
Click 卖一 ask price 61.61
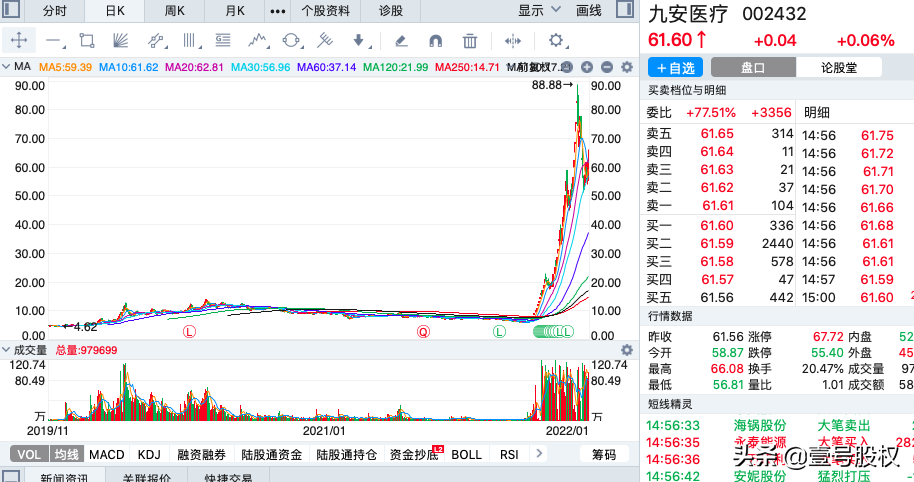pos(718,206)
